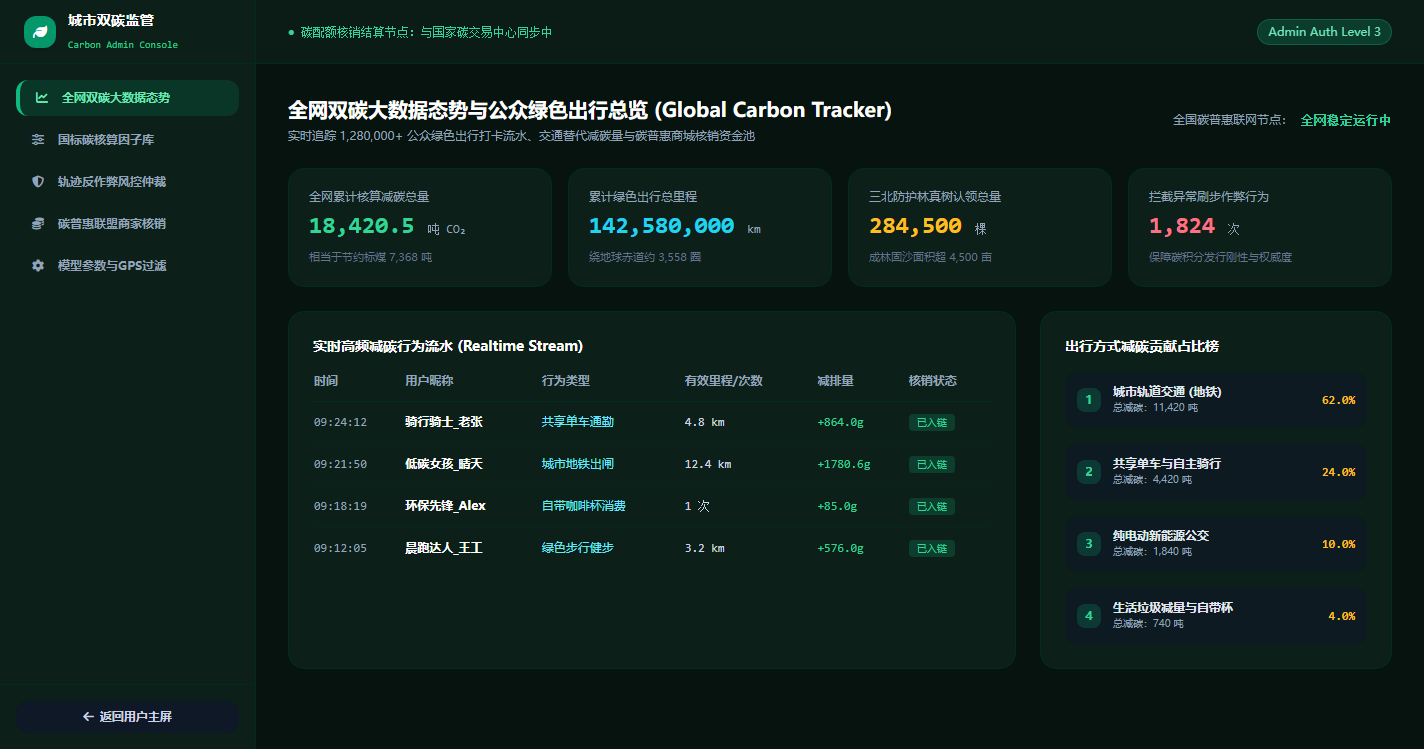Viewport: 1424px width, 749px height.
Task: Click the 62.0% share for metro
Action: 1338,400
